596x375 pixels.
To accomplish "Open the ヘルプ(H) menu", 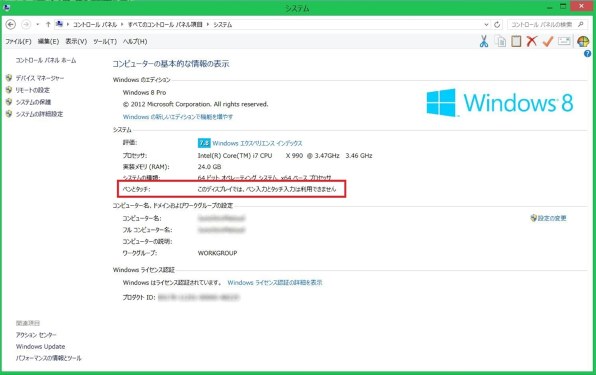I will click(135, 41).
